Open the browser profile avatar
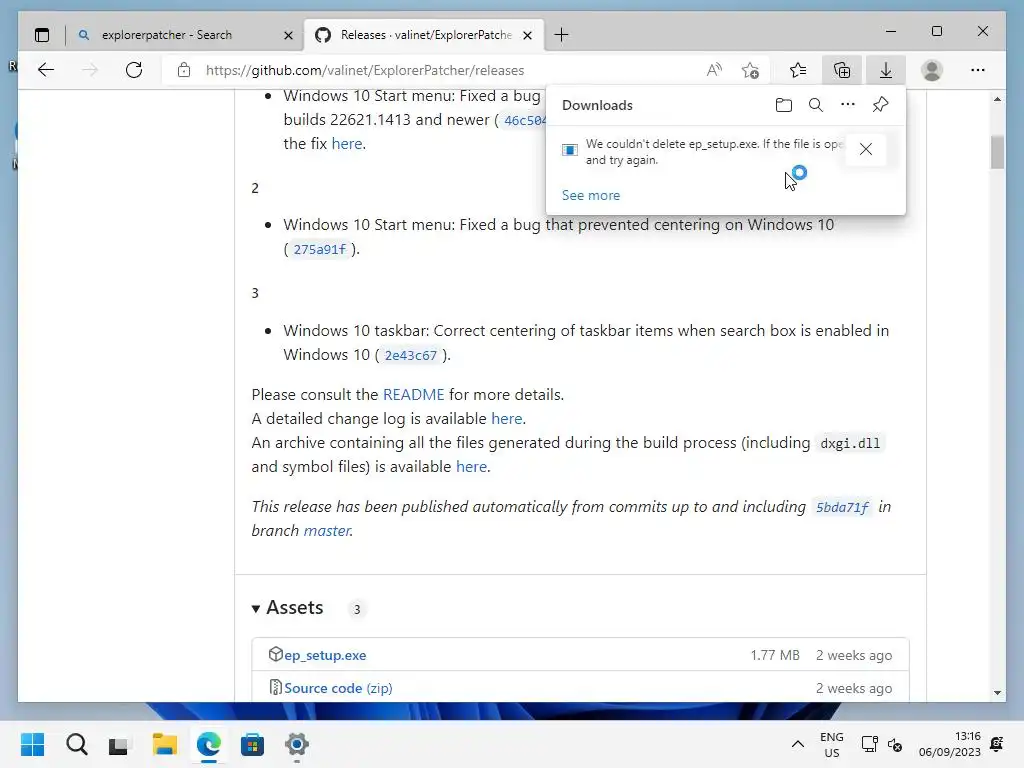Image resolution: width=1024 pixels, height=768 pixels. pos(932,70)
